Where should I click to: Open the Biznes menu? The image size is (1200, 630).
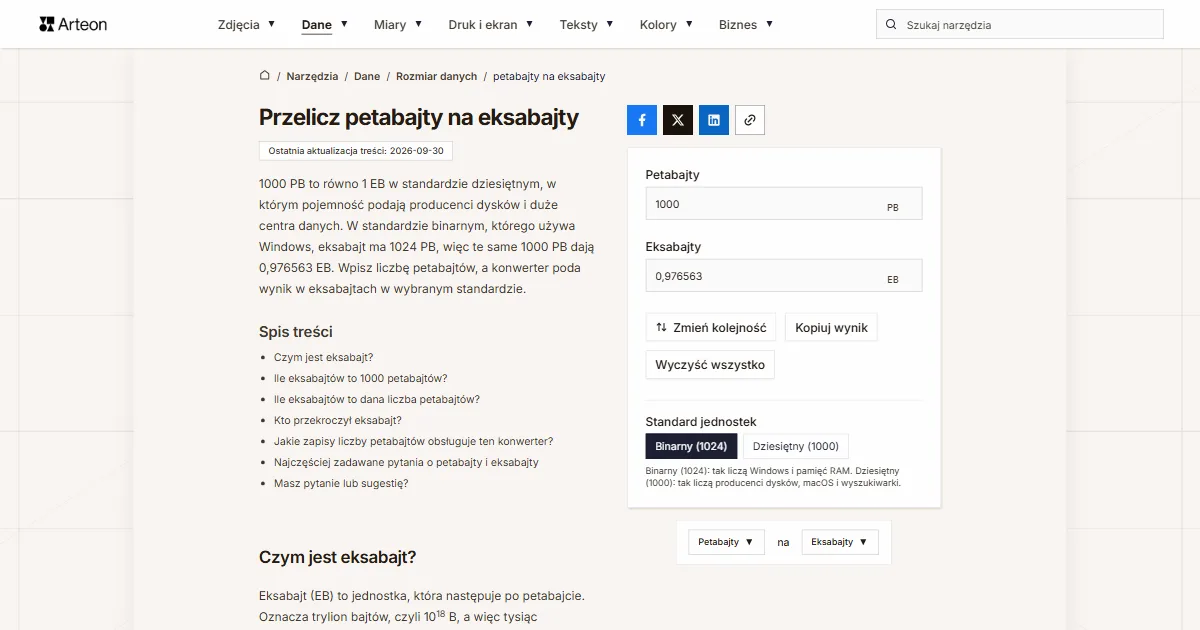(x=746, y=24)
